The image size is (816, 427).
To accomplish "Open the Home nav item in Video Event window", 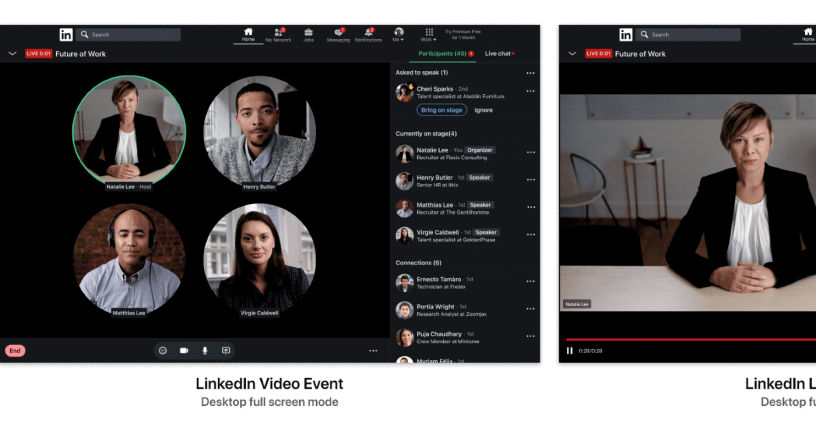I will point(248,35).
